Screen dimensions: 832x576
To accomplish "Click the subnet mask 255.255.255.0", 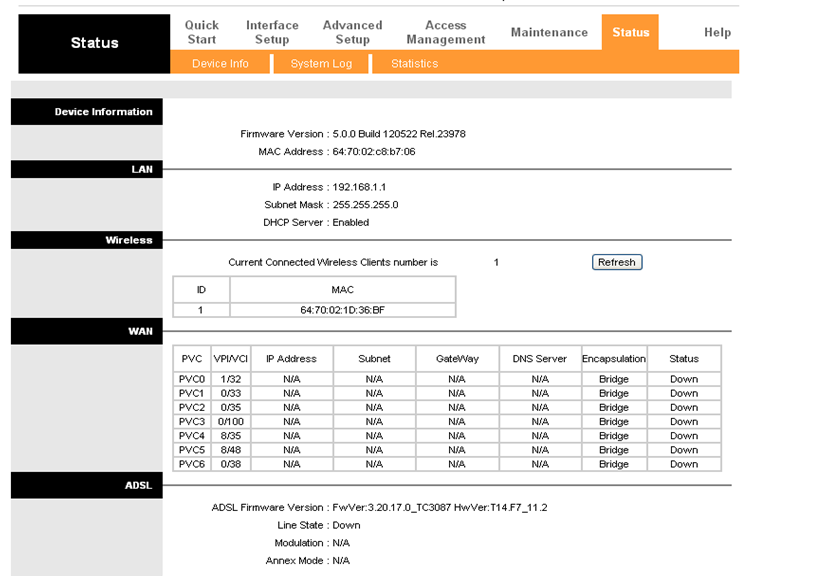I will point(365,205).
